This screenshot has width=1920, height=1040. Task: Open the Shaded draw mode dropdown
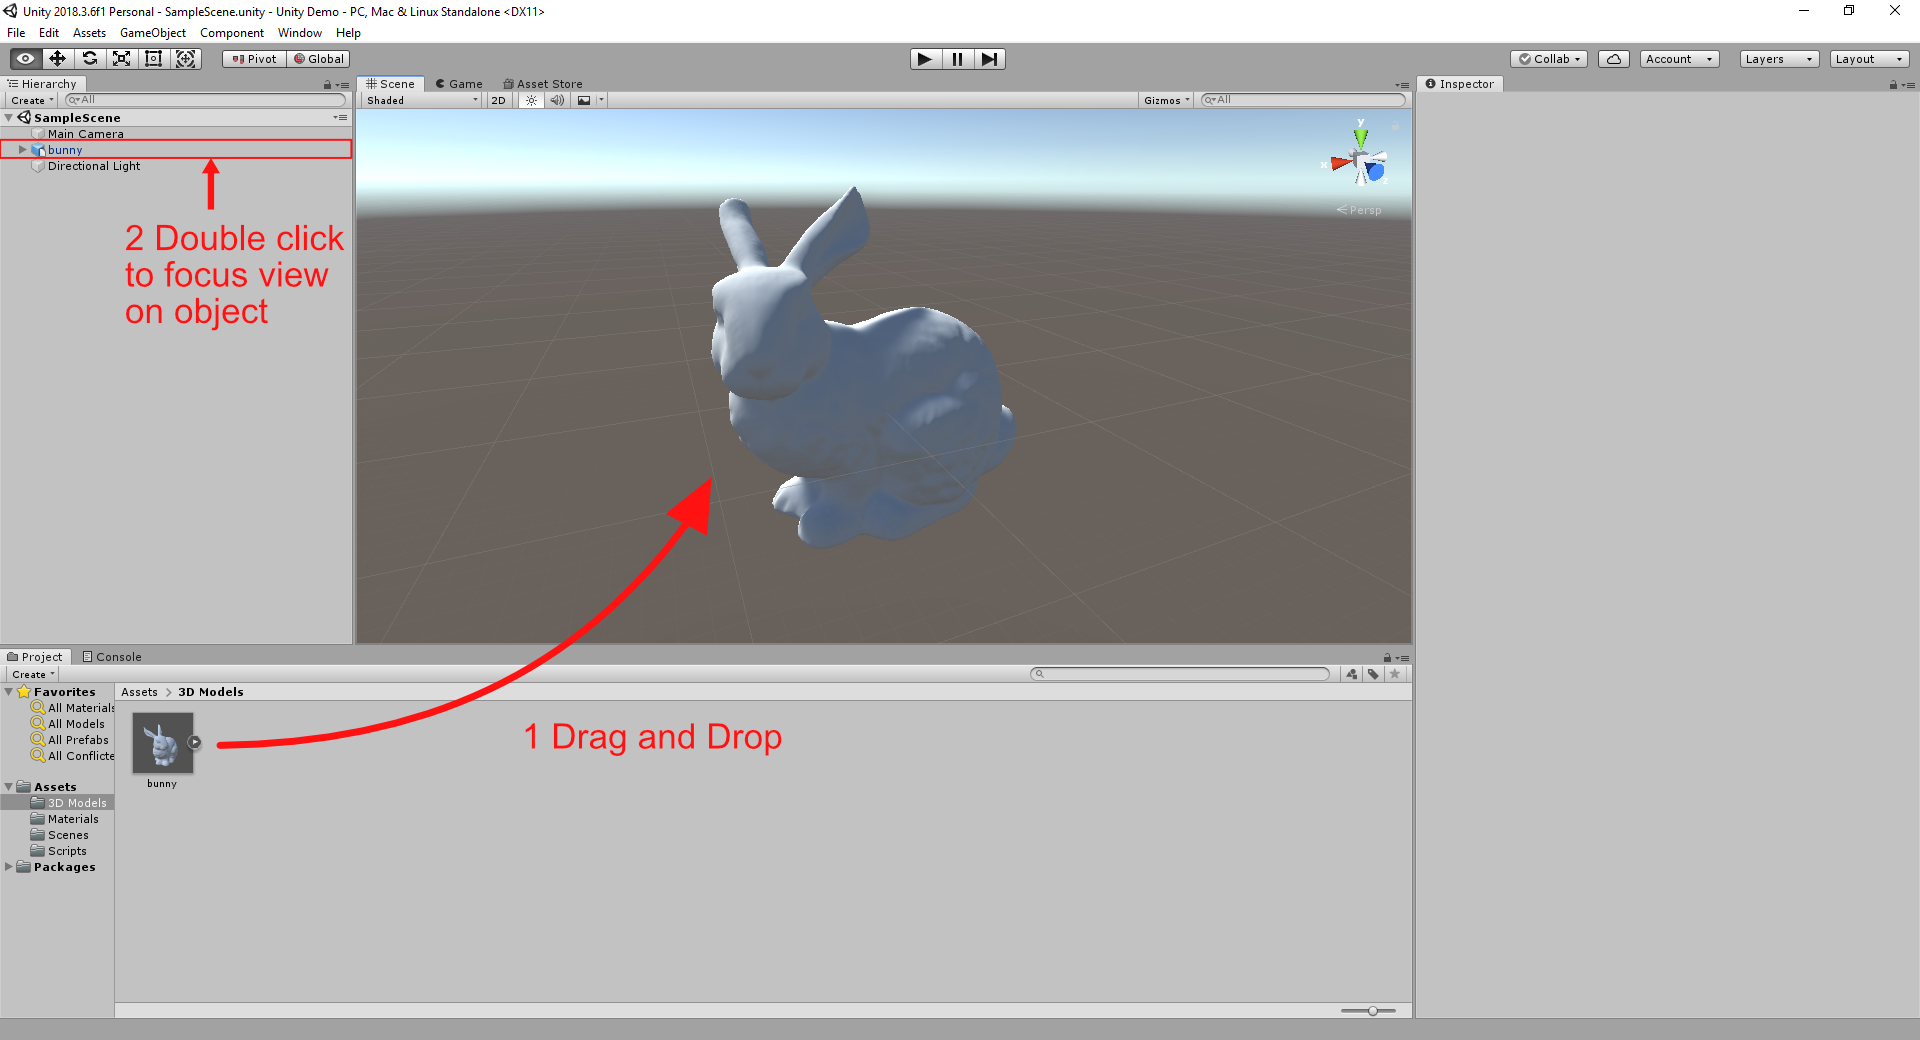click(x=421, y=100)
